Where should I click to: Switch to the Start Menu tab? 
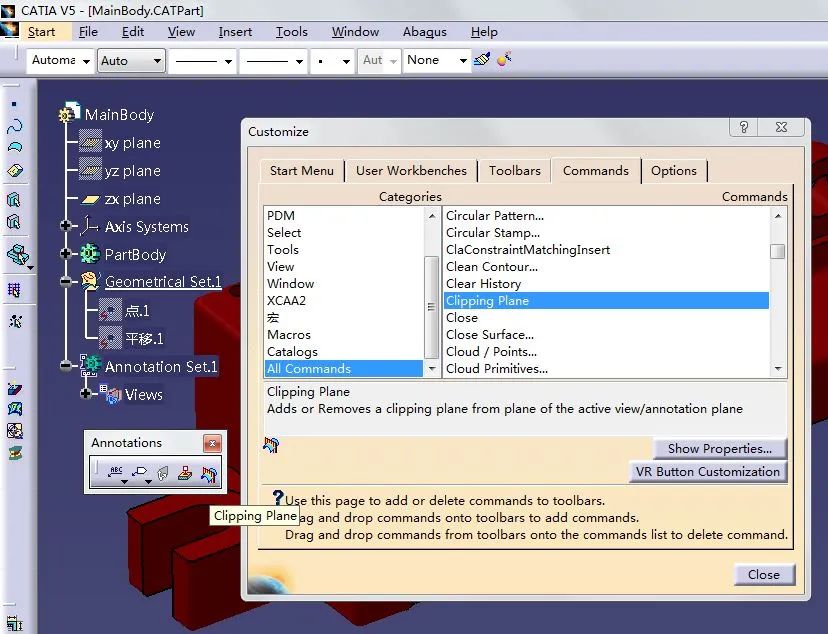[x=302, y=171]
